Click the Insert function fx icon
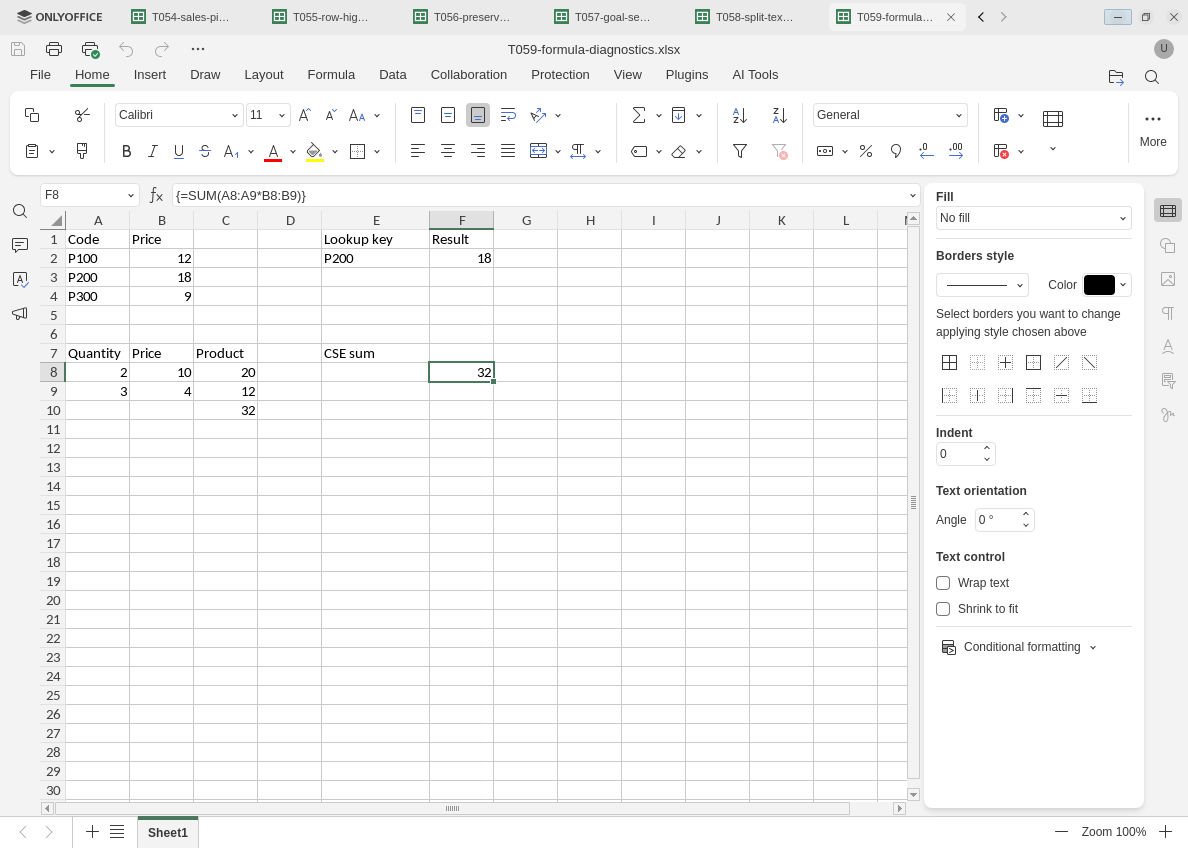1188x848 pixels. [x=156, y=196]
